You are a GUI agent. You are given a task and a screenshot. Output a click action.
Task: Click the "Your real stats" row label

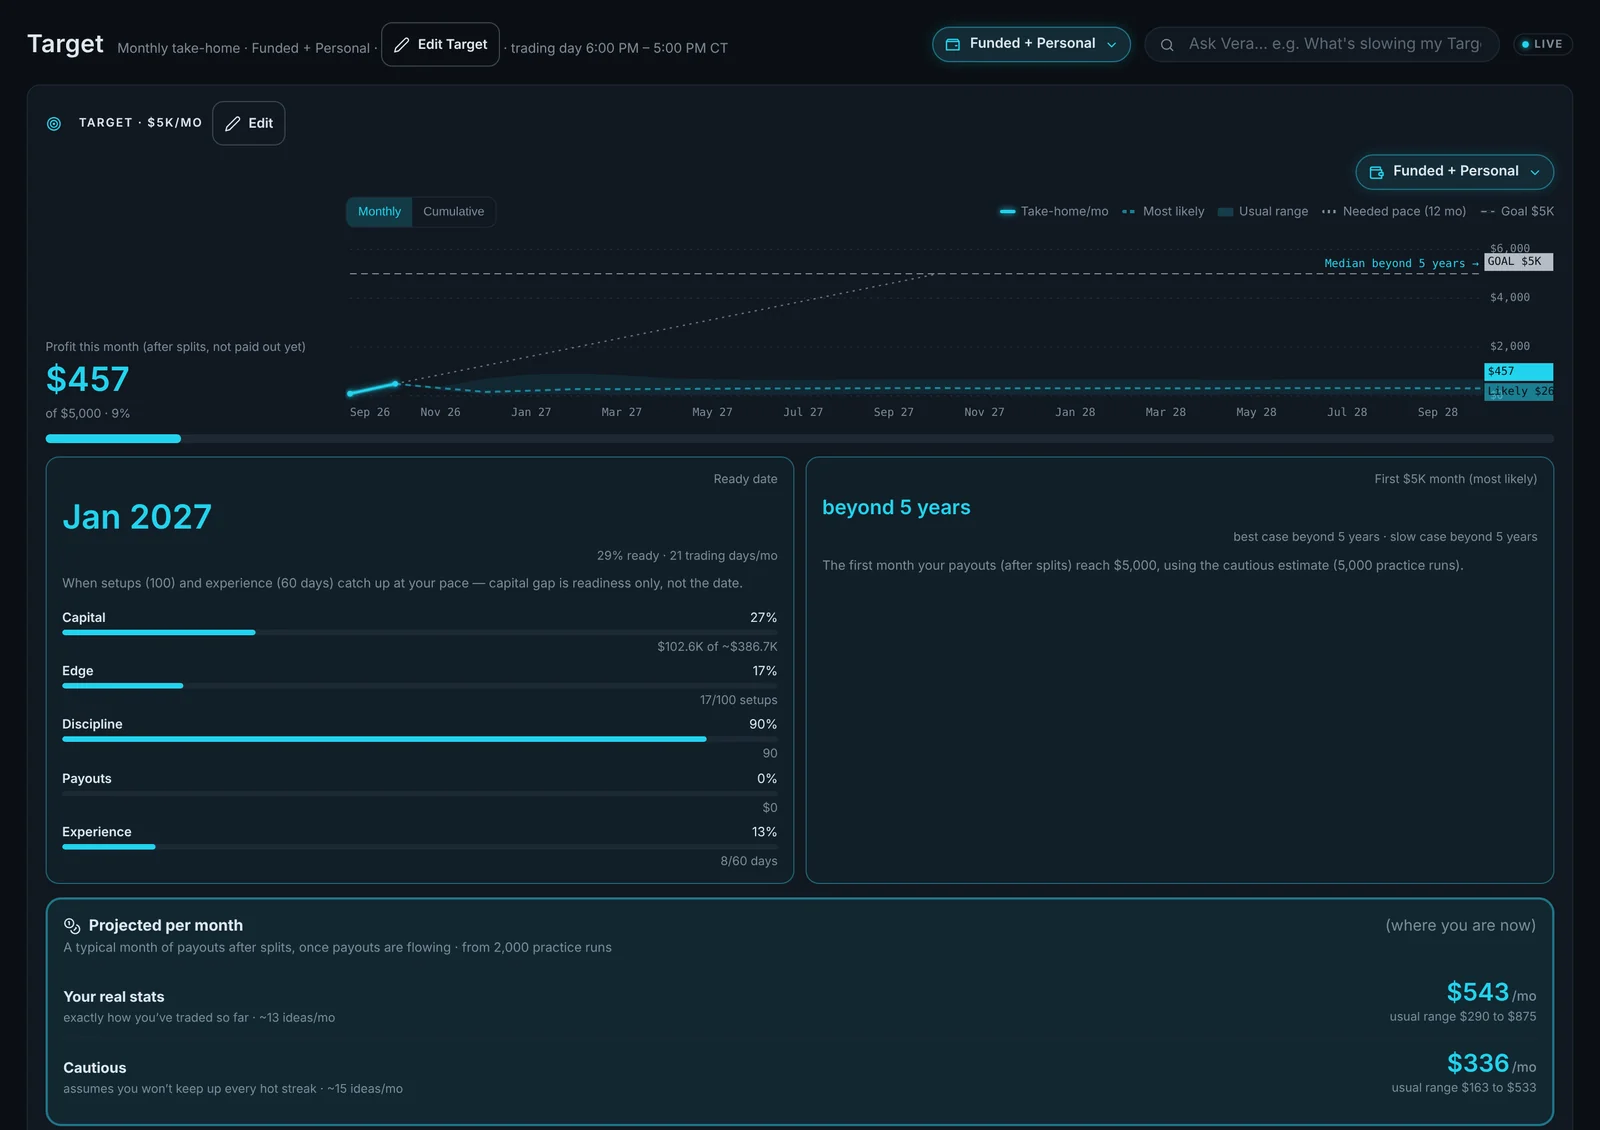pos(114,997)
